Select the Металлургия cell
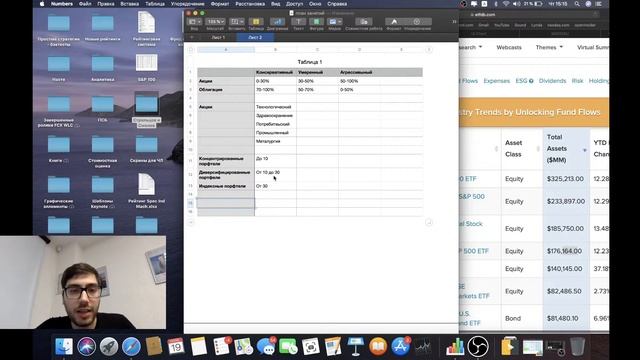 coord(276,141)
